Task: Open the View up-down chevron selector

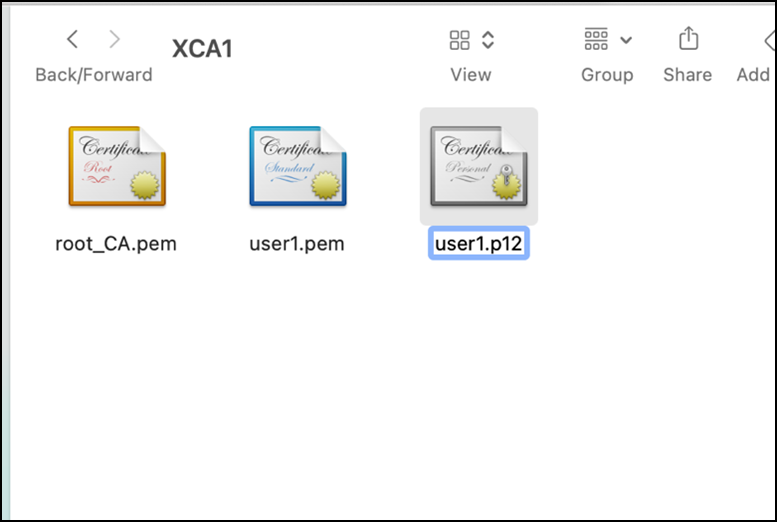Action: click(488, 40)
